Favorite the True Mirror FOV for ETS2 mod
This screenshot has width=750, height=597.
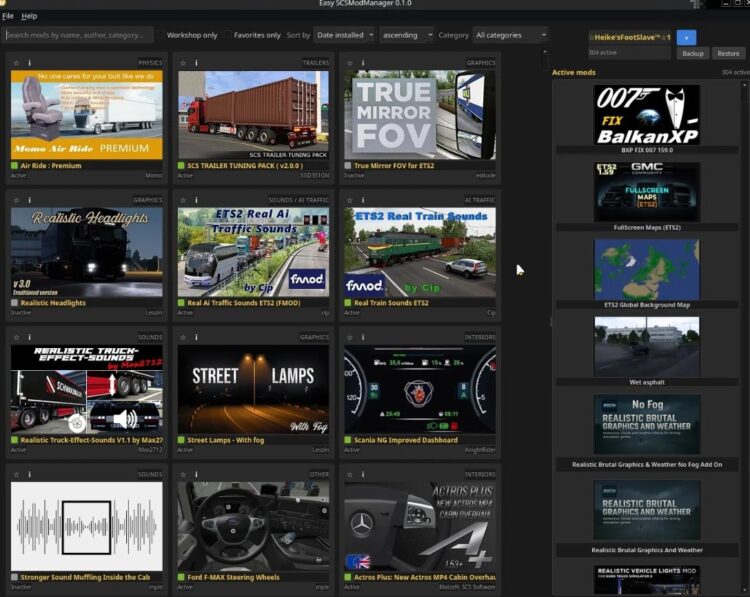click(x=350, y=63)
